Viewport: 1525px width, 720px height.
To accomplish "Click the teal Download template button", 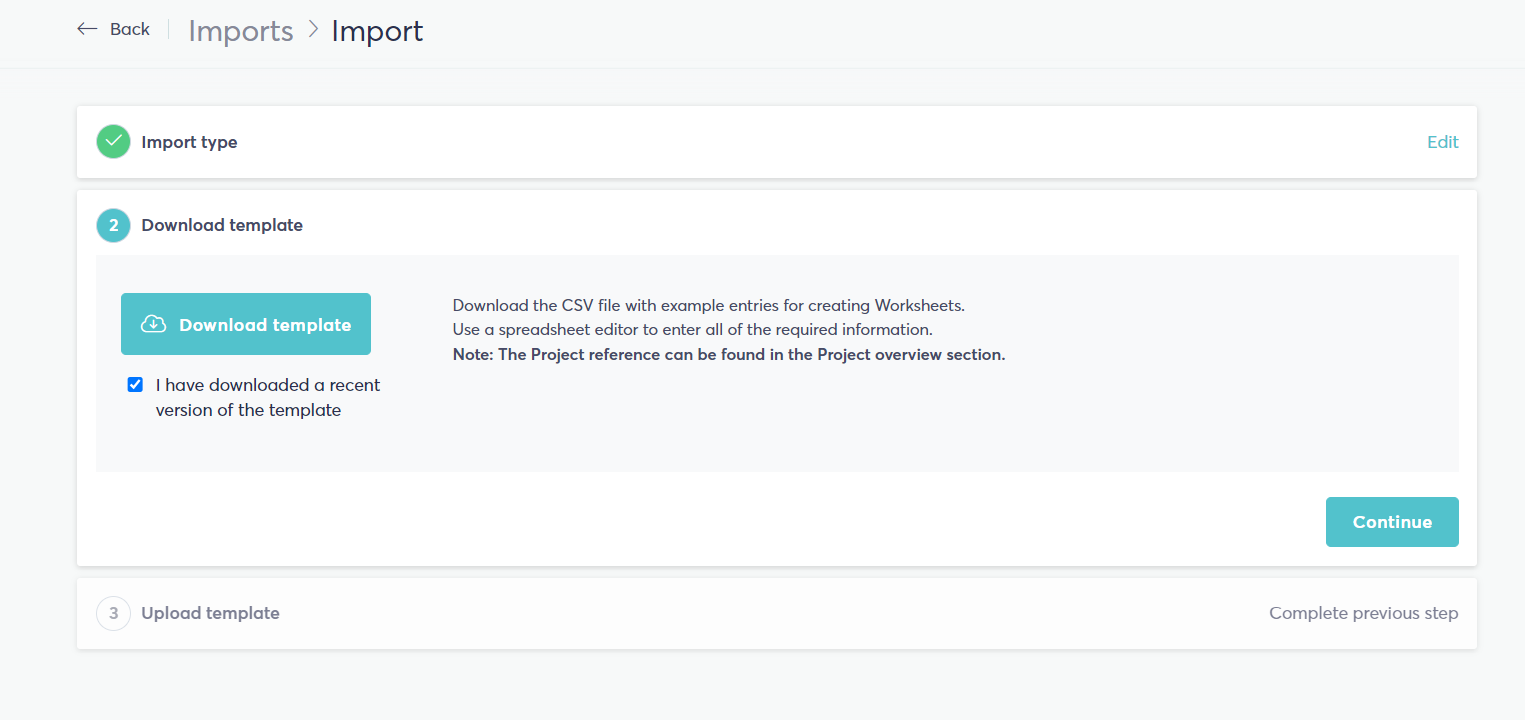I will point(246,324).
